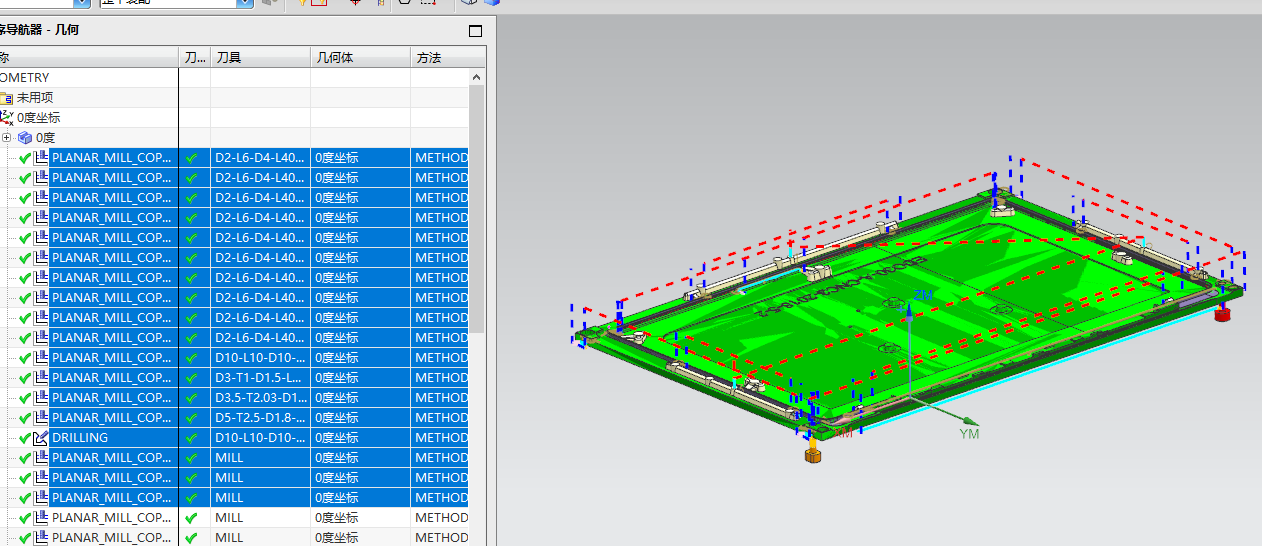Image resolution: width=1262 pixels, height=546 pixels.
Task: Click the planar mill icon in the D3-T1-D1.5 row
Action: pos(41,378)
